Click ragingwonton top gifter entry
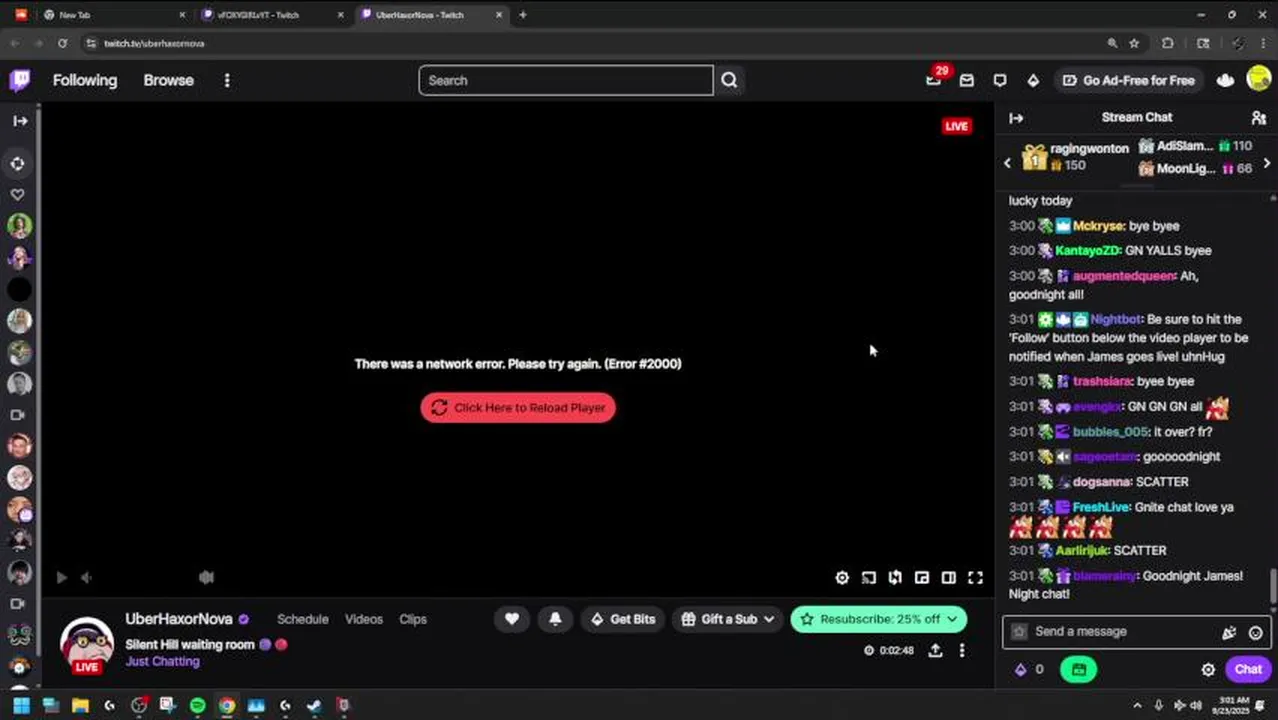Screen dimensions: 1278x720 pyautogui.click(x=1076, y=157)
